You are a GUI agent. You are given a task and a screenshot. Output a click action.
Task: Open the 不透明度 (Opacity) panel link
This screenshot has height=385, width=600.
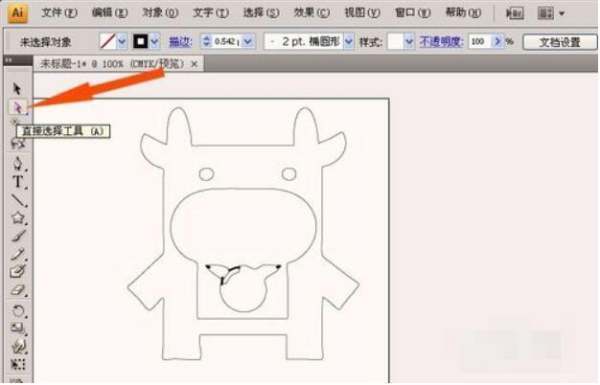[x=442, y=41]
